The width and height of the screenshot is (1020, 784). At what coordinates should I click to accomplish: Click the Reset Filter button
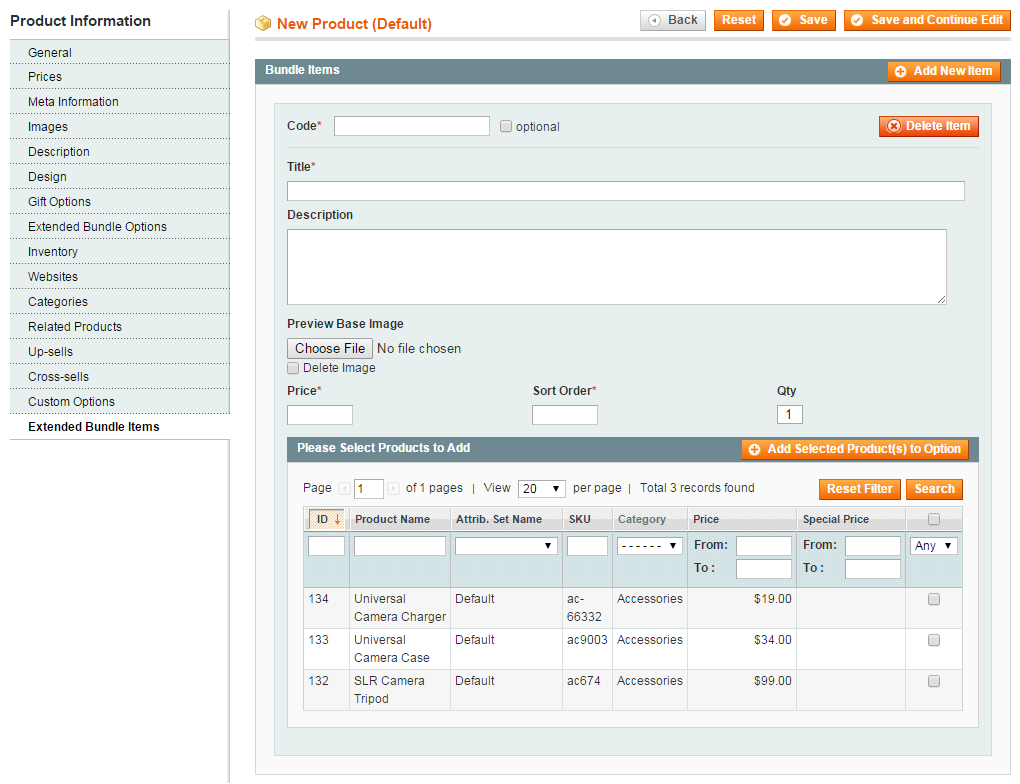[859, 489]
